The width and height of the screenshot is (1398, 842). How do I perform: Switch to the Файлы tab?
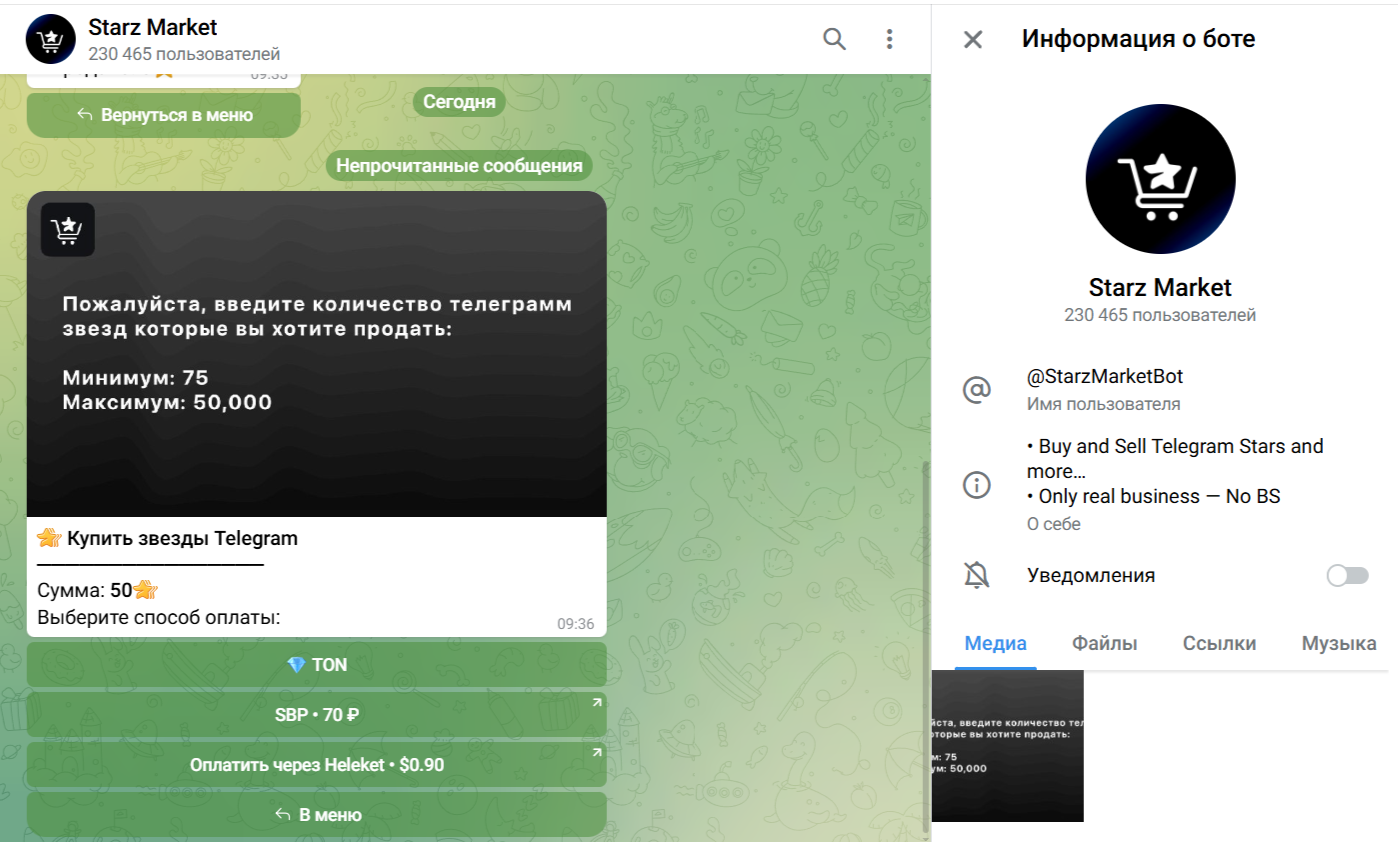1104,644
